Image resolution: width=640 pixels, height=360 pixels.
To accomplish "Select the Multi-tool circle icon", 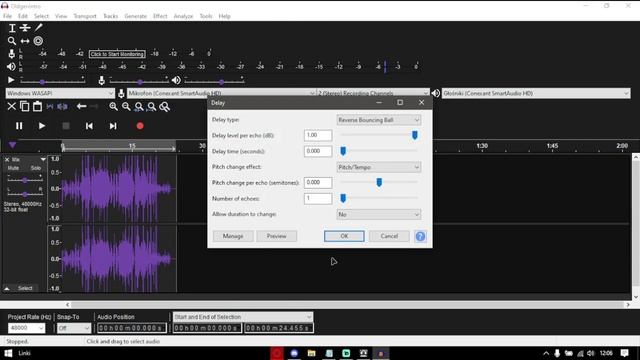I will (38, 41).
